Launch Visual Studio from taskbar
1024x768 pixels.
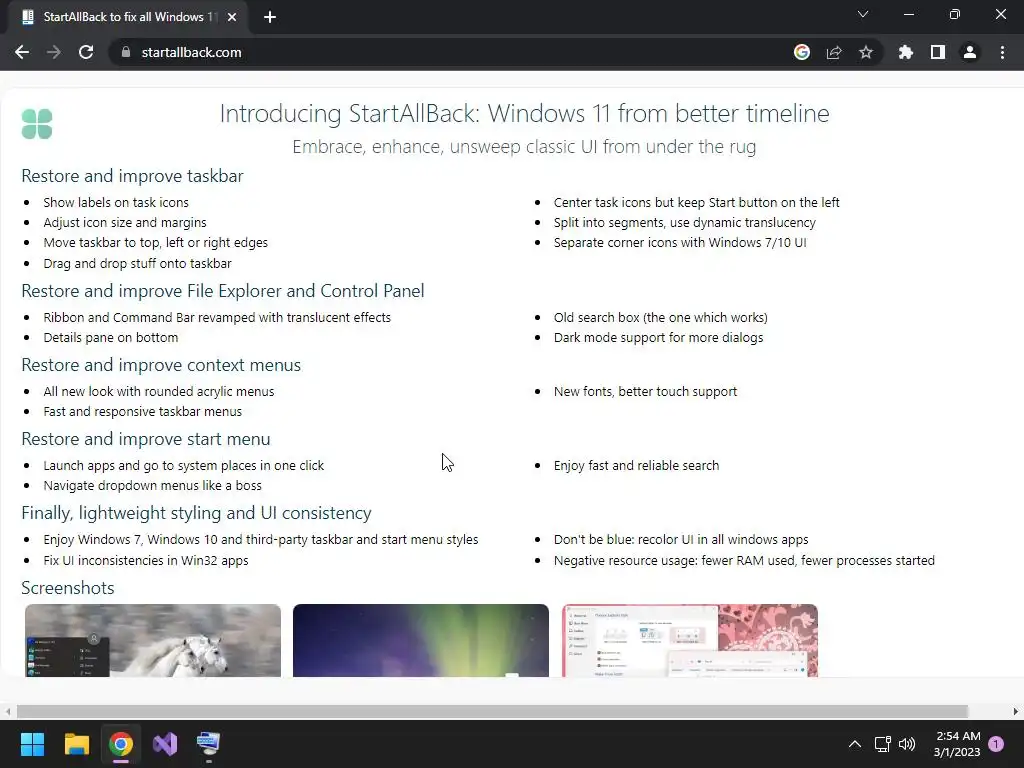coord(165,744)
